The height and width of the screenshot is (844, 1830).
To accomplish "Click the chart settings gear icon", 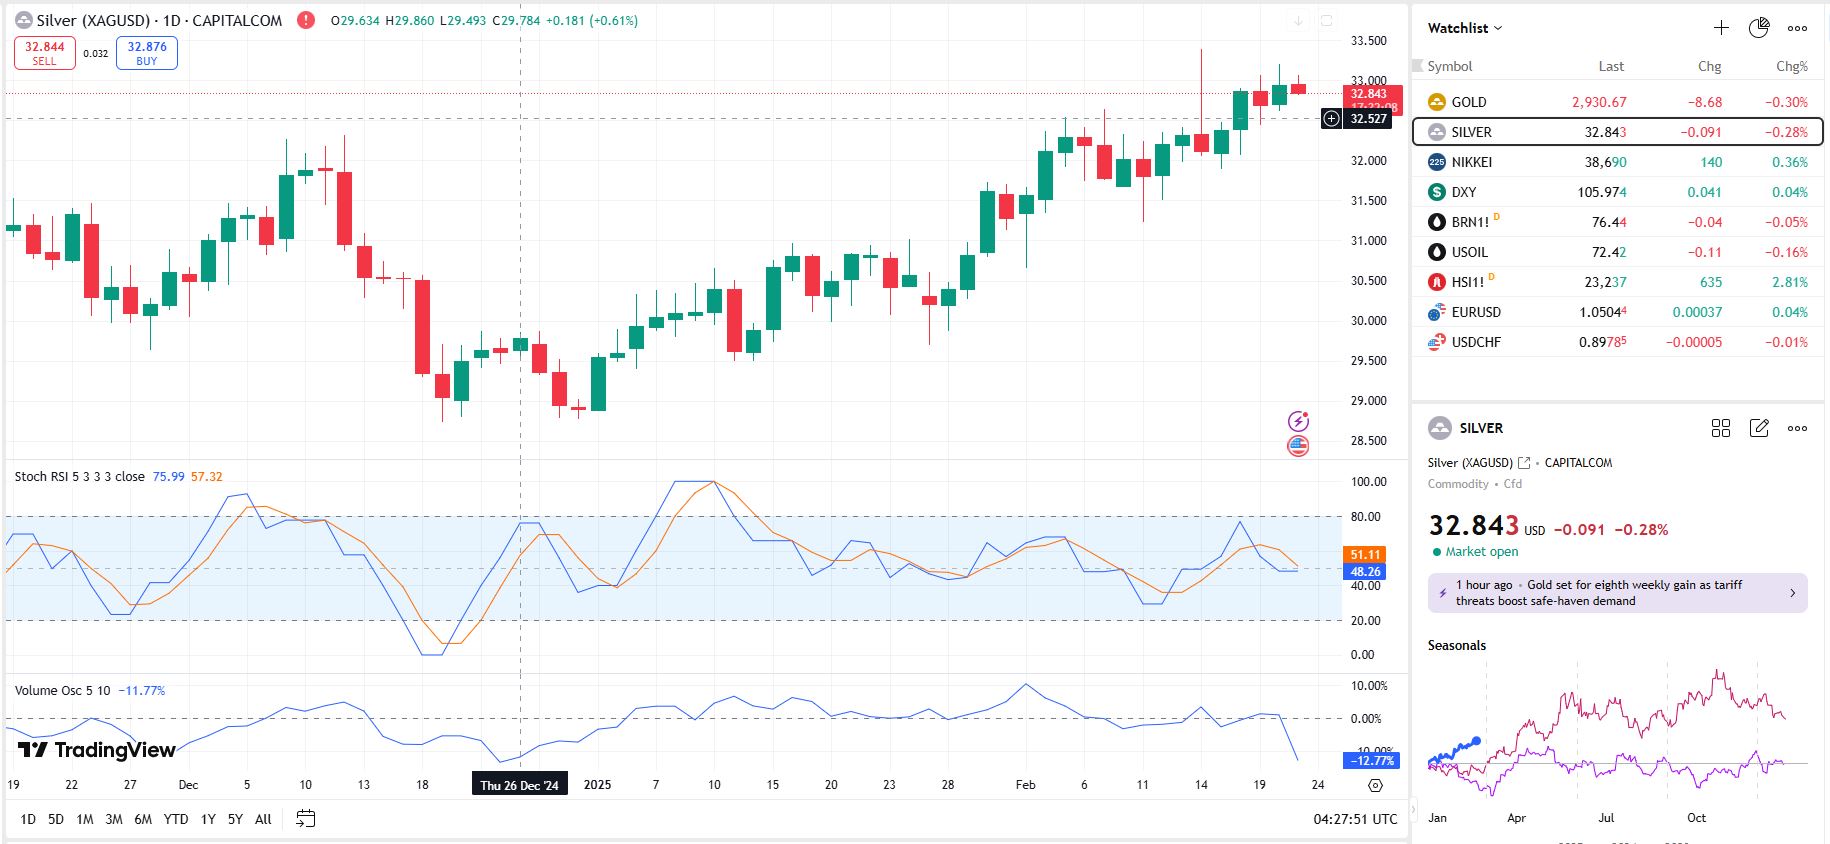I will (1375, 786).
